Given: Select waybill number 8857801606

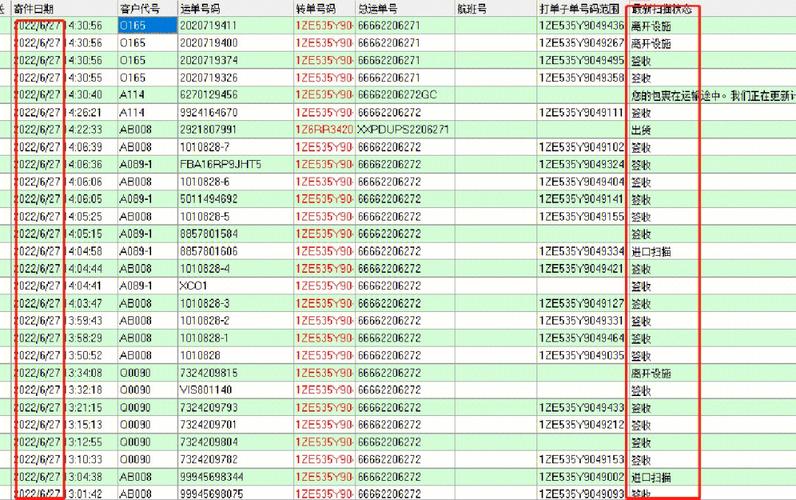Looking at the screenshot, I should pyautogui.click(x=209, y=251).
